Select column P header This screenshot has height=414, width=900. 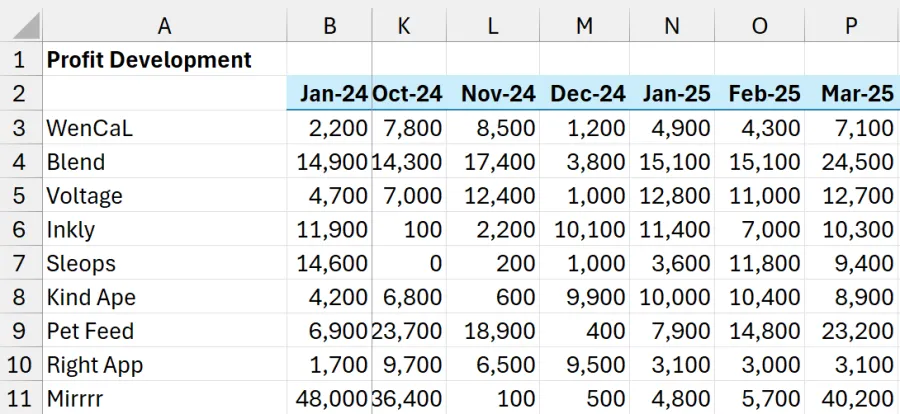pos(852,25)
